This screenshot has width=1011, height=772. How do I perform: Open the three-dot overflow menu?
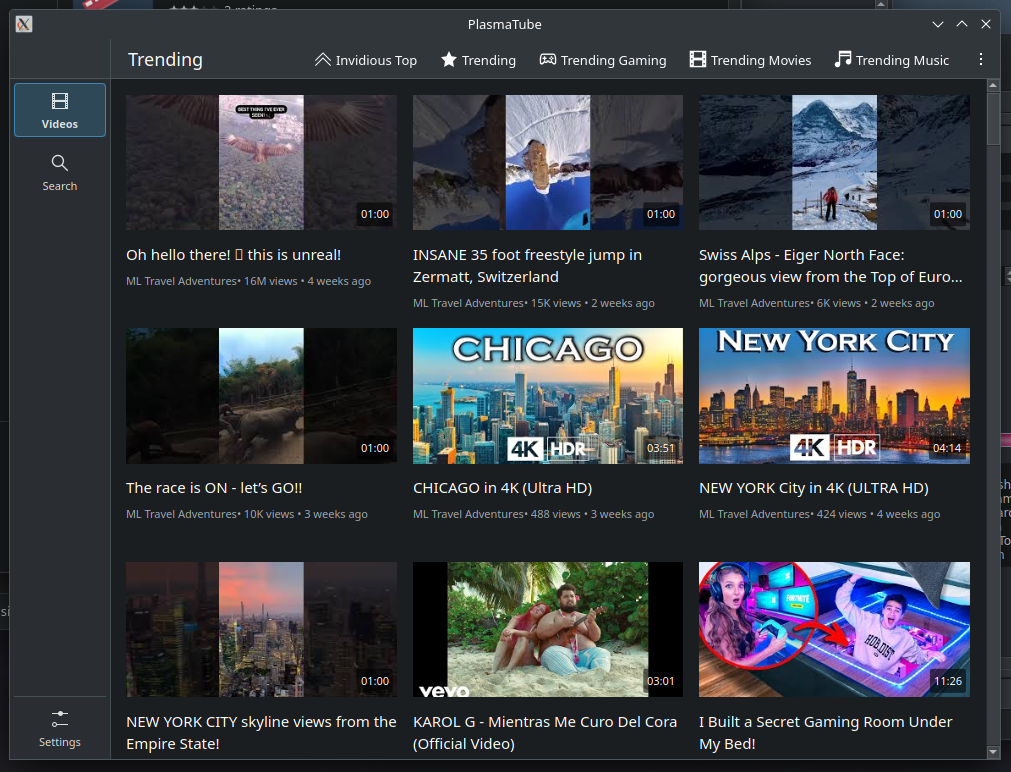coord(981,59)
